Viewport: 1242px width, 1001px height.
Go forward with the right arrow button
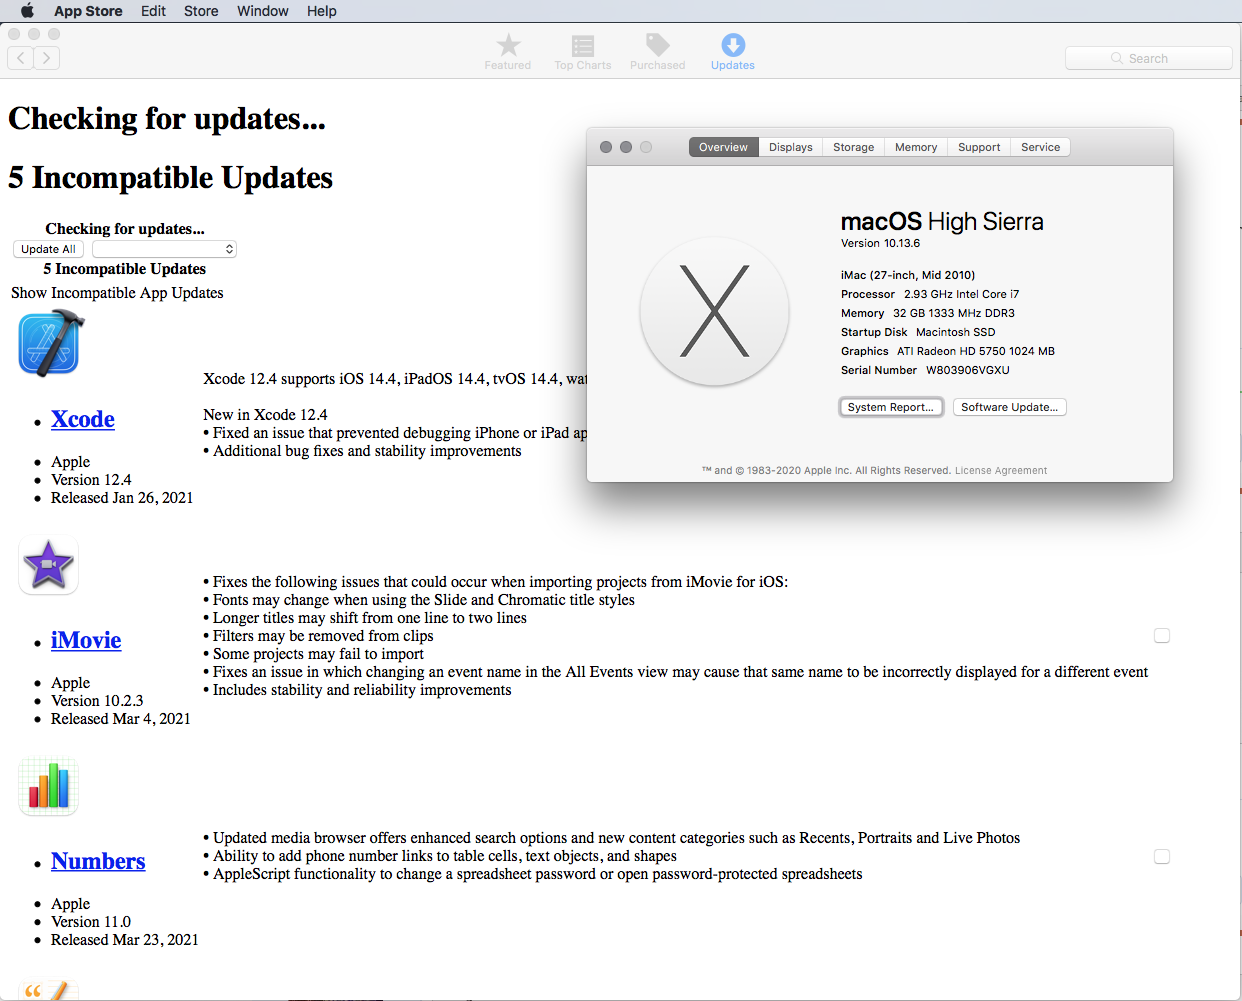point(47,58)
